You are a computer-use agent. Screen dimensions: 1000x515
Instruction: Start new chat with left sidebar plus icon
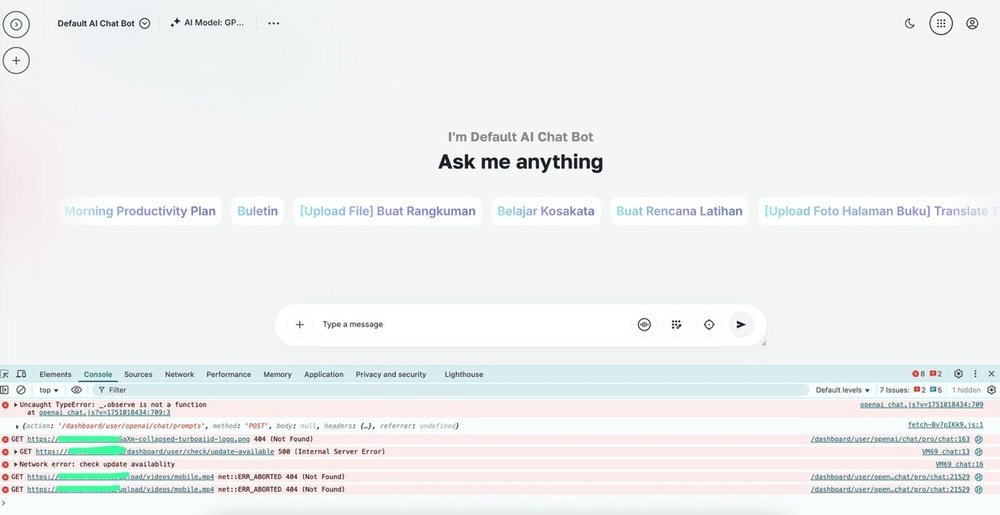16,60
